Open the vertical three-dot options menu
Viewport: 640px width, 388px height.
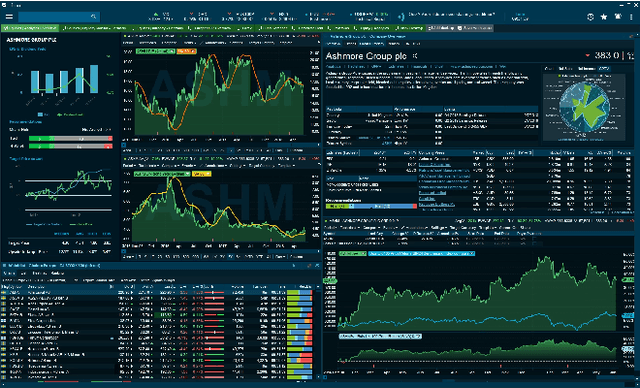point(631,17)
